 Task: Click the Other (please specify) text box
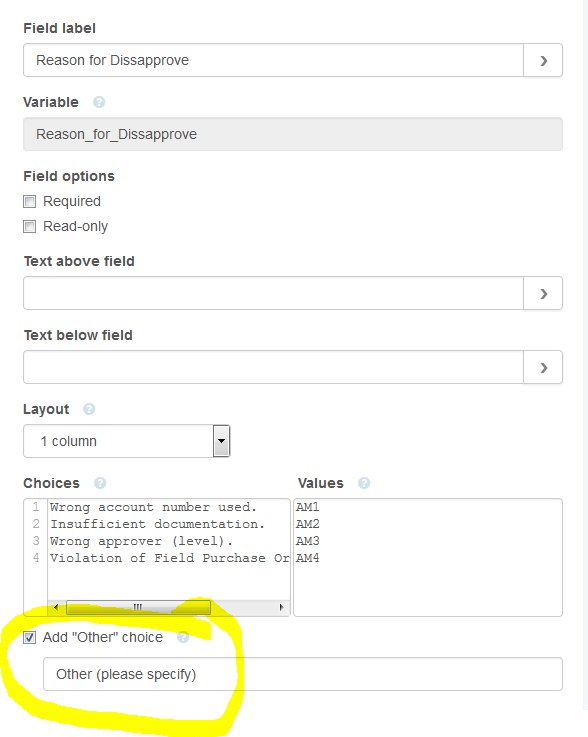pos(303,674)
